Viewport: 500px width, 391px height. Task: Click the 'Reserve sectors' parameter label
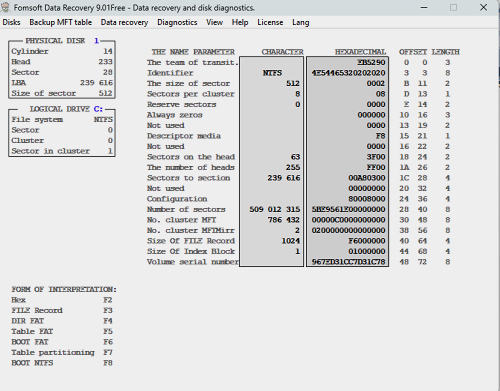(x=182, y=104)
